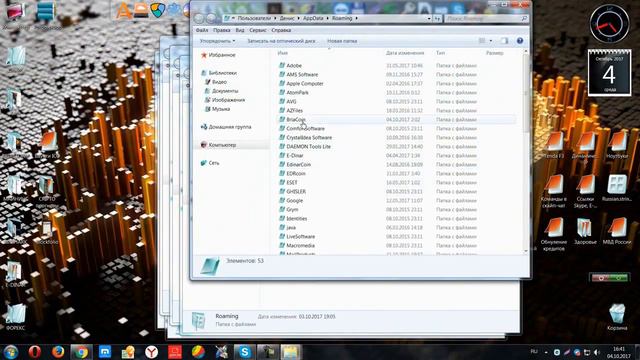Image resolution: width=640 pixels, height=360 pixels.
Task: Expand the address bar history dropdown
Action: 429,18
